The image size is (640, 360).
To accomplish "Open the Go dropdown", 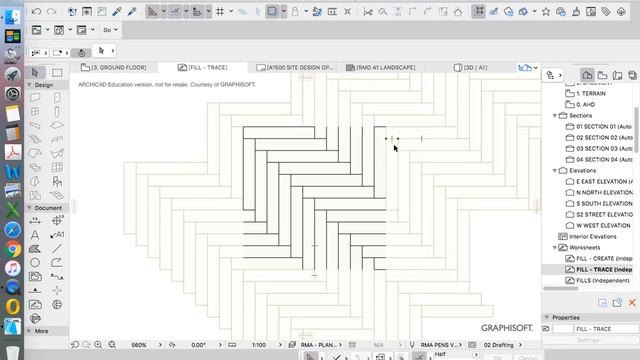I will point(110,30).
